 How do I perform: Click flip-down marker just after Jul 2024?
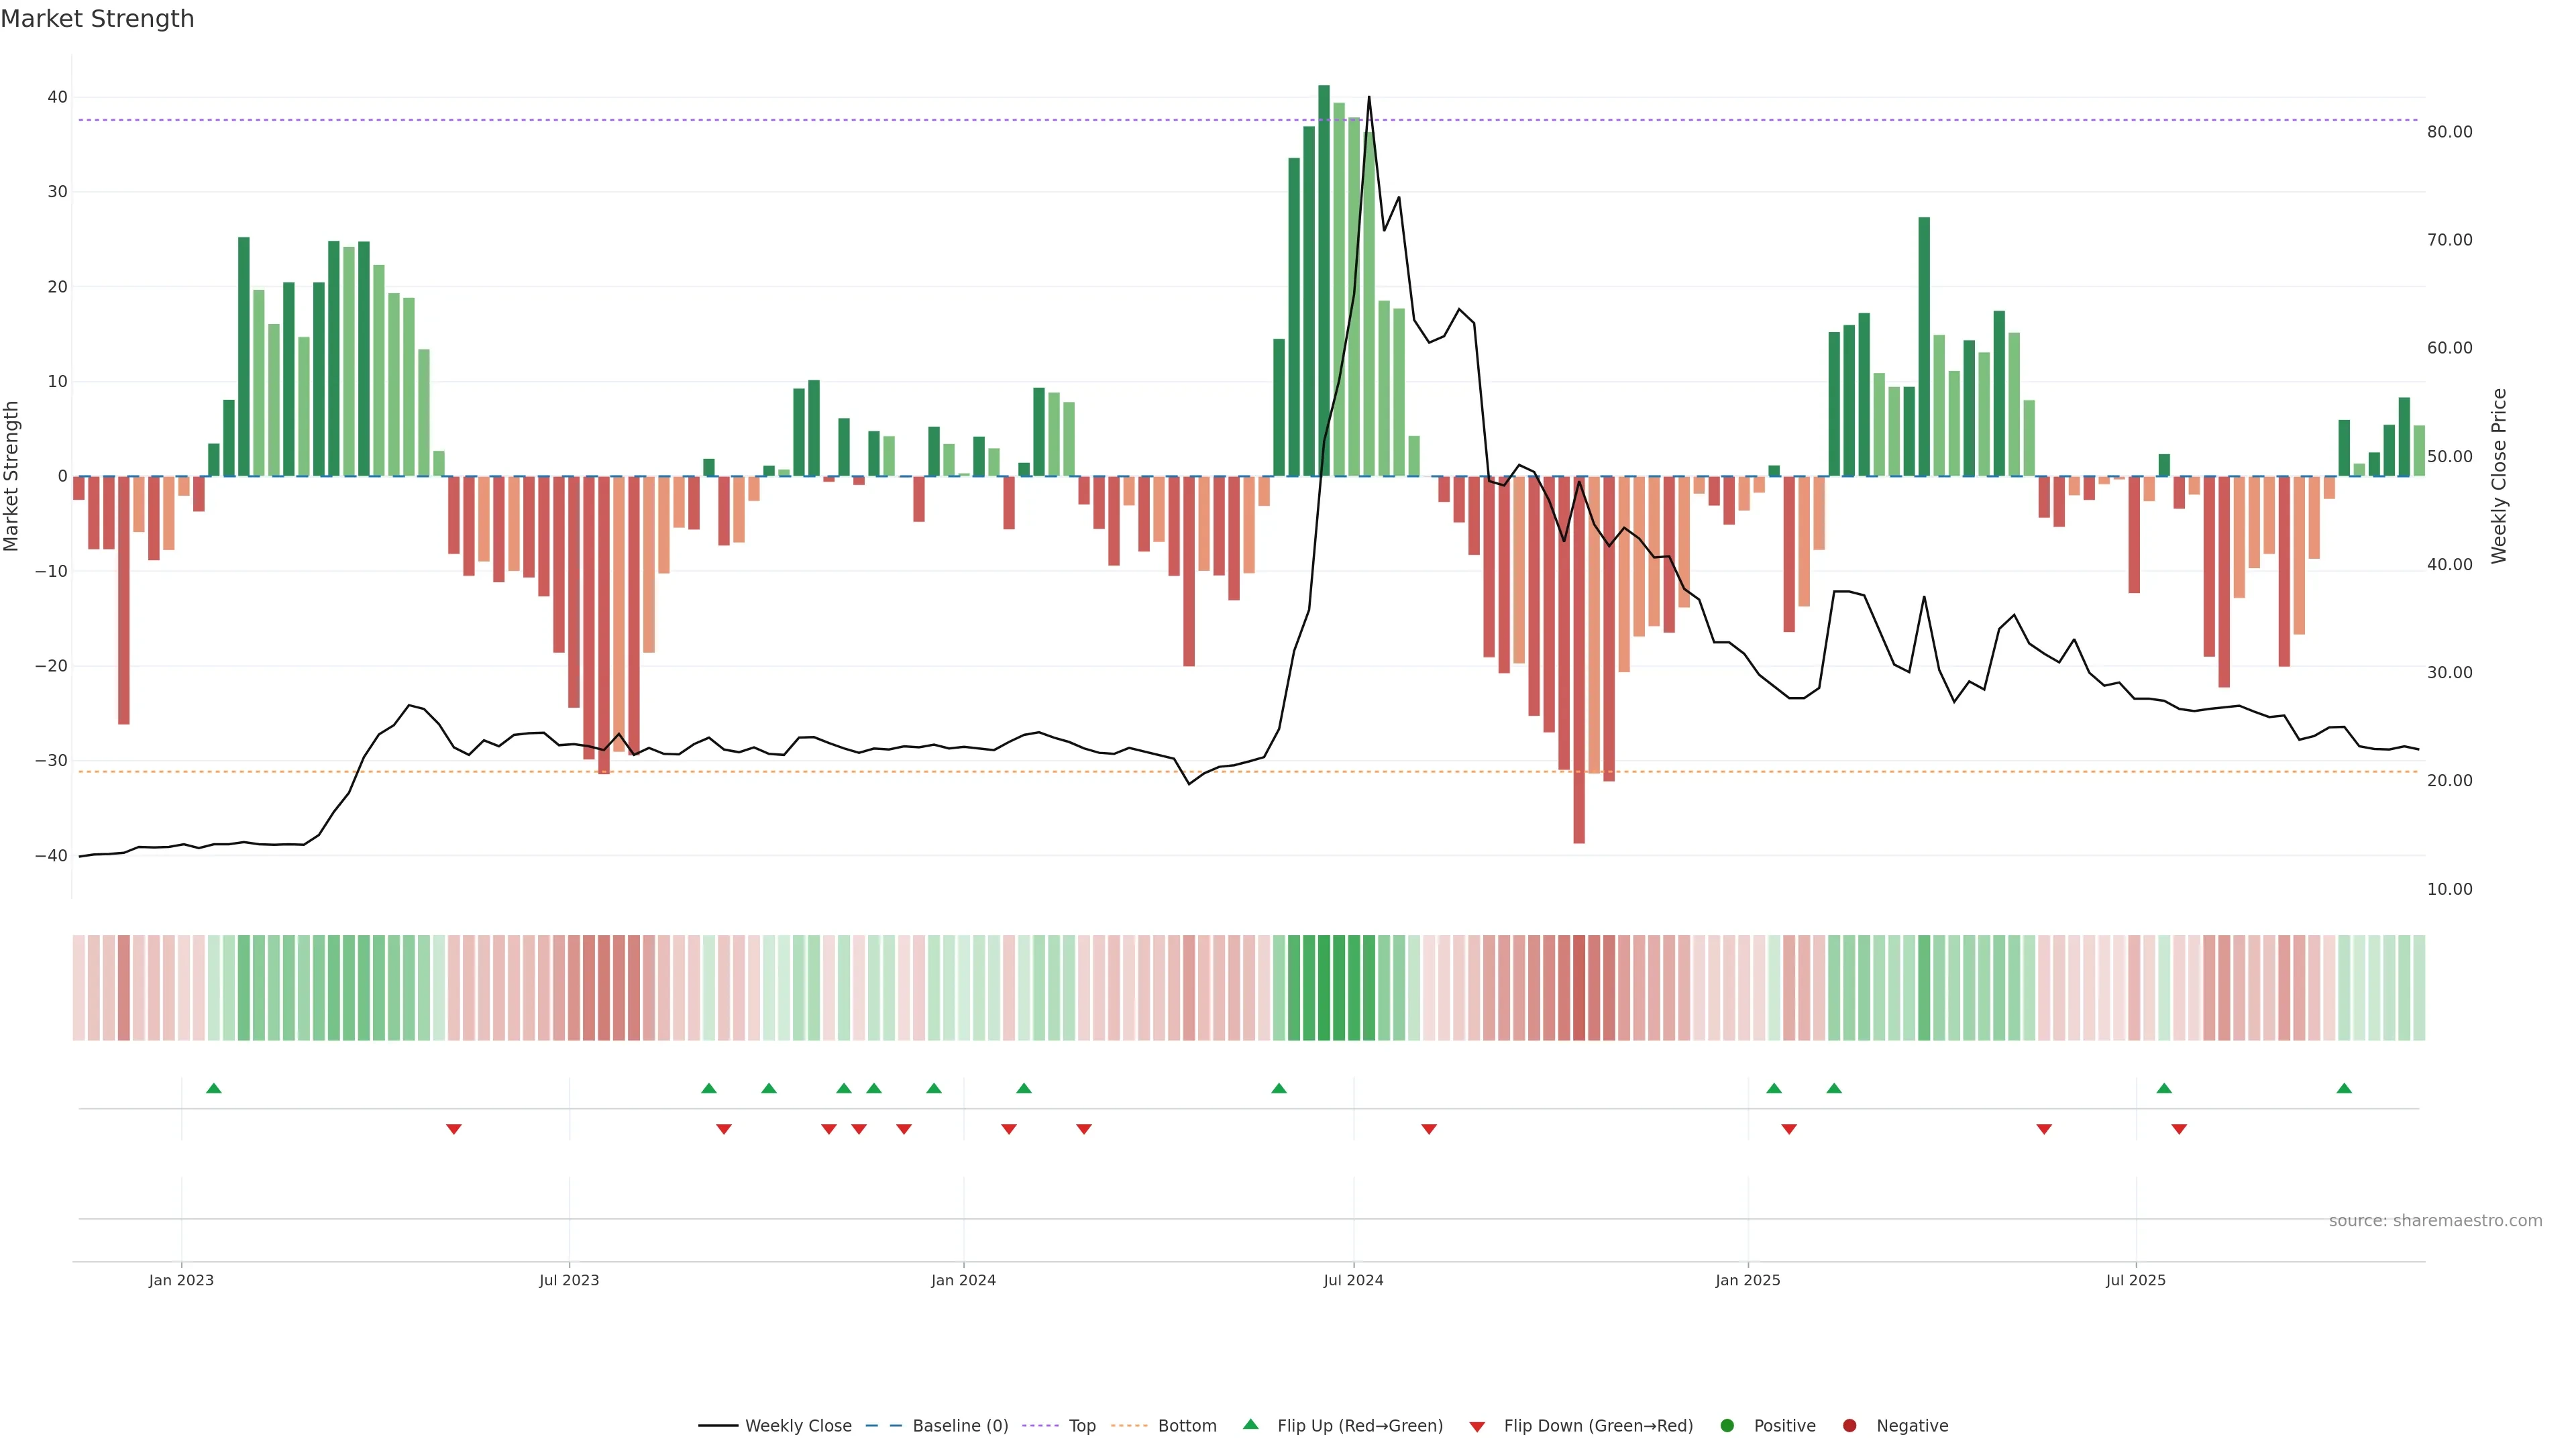[x=1429, y=1129]
